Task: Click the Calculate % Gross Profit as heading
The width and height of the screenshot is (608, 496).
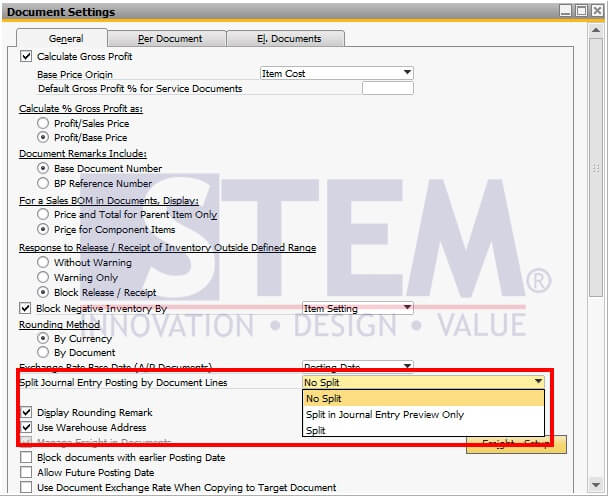Action: click(x=81, y=109)
